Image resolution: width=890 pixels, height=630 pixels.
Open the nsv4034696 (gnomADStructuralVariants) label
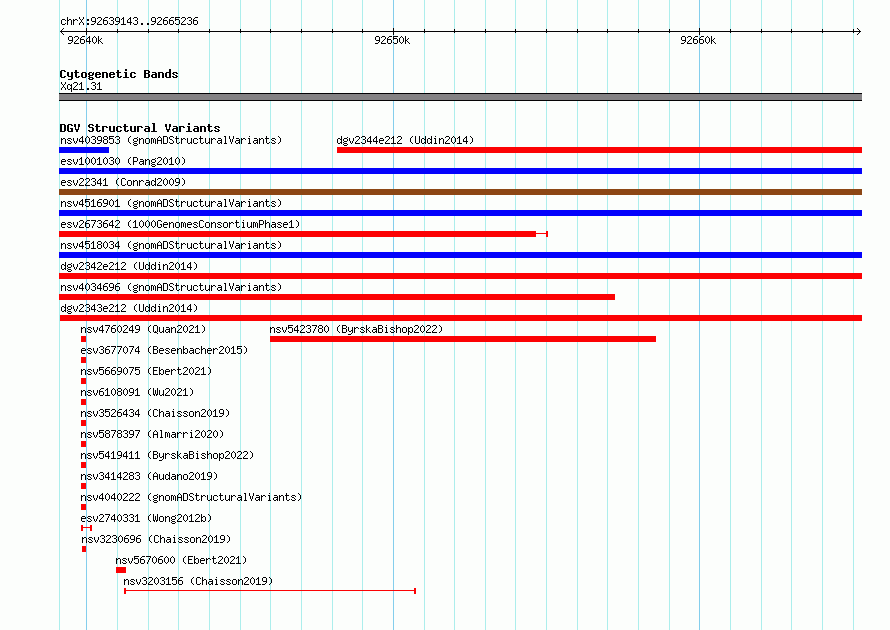click(171, 287)
